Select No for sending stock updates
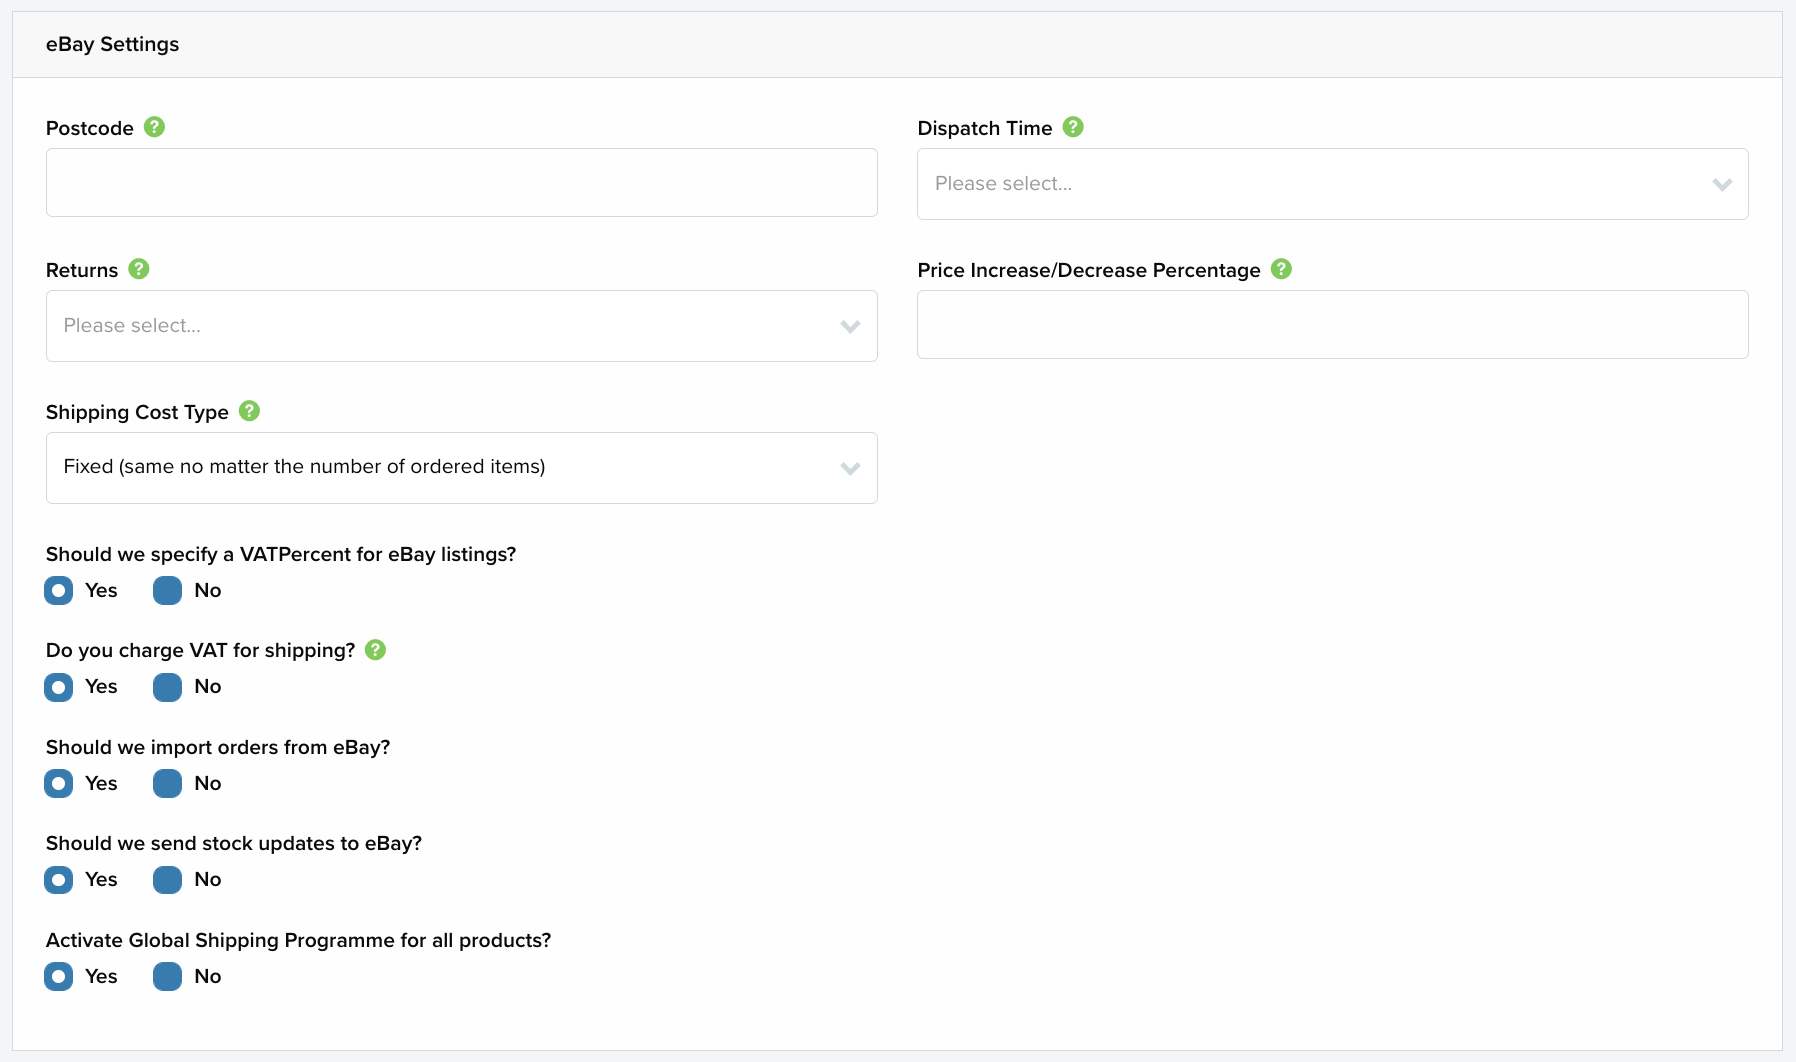The height and width of the screenshot is (1062, 1796). tap(167, 880)
